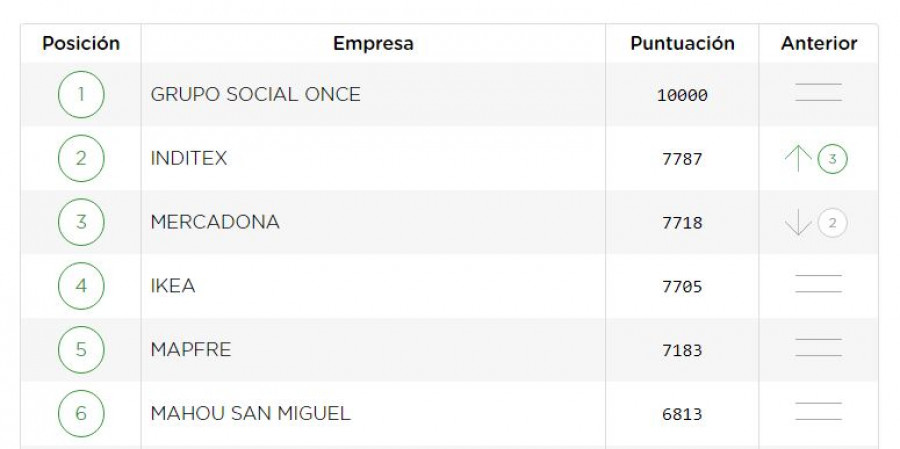
Task: Sort by the Puntuación column header
Action: [682, 44]
